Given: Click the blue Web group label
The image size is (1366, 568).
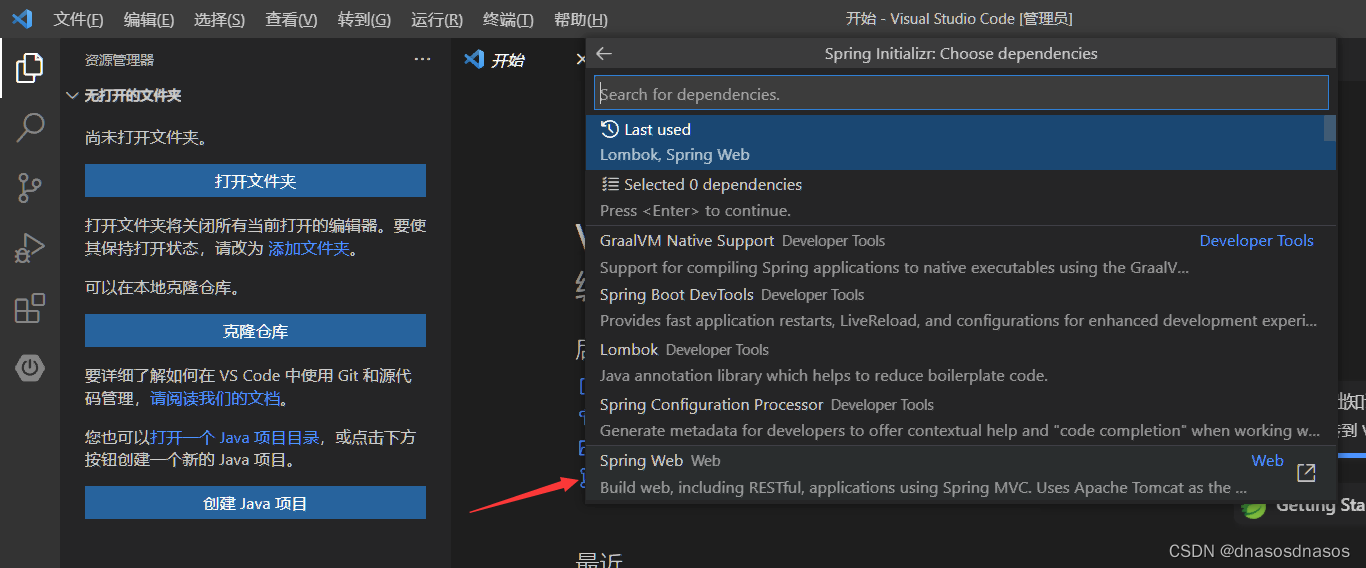Looking at the screenshot, I should click(1267, 460).
